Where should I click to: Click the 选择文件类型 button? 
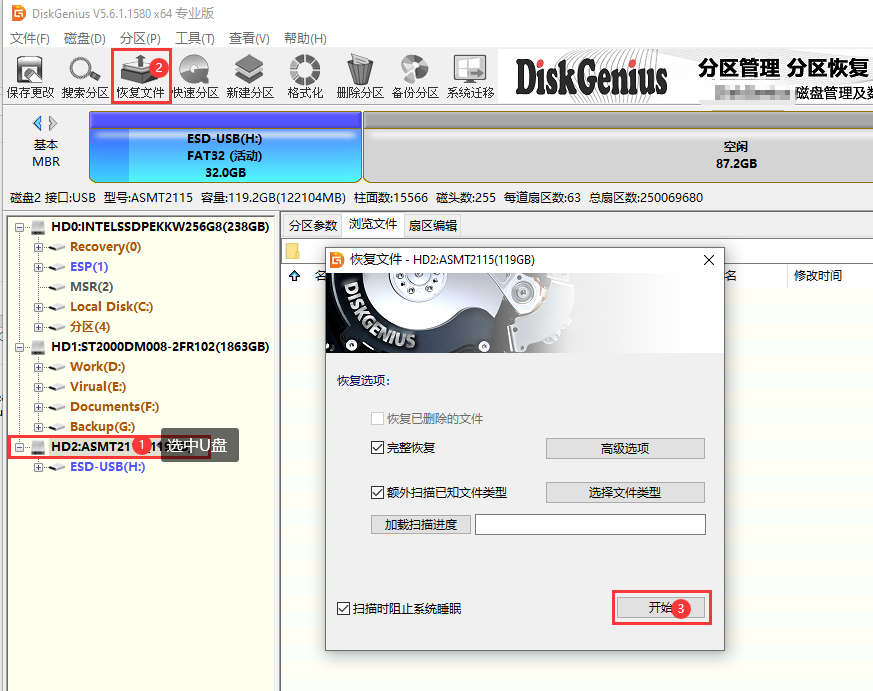point(625,492)
